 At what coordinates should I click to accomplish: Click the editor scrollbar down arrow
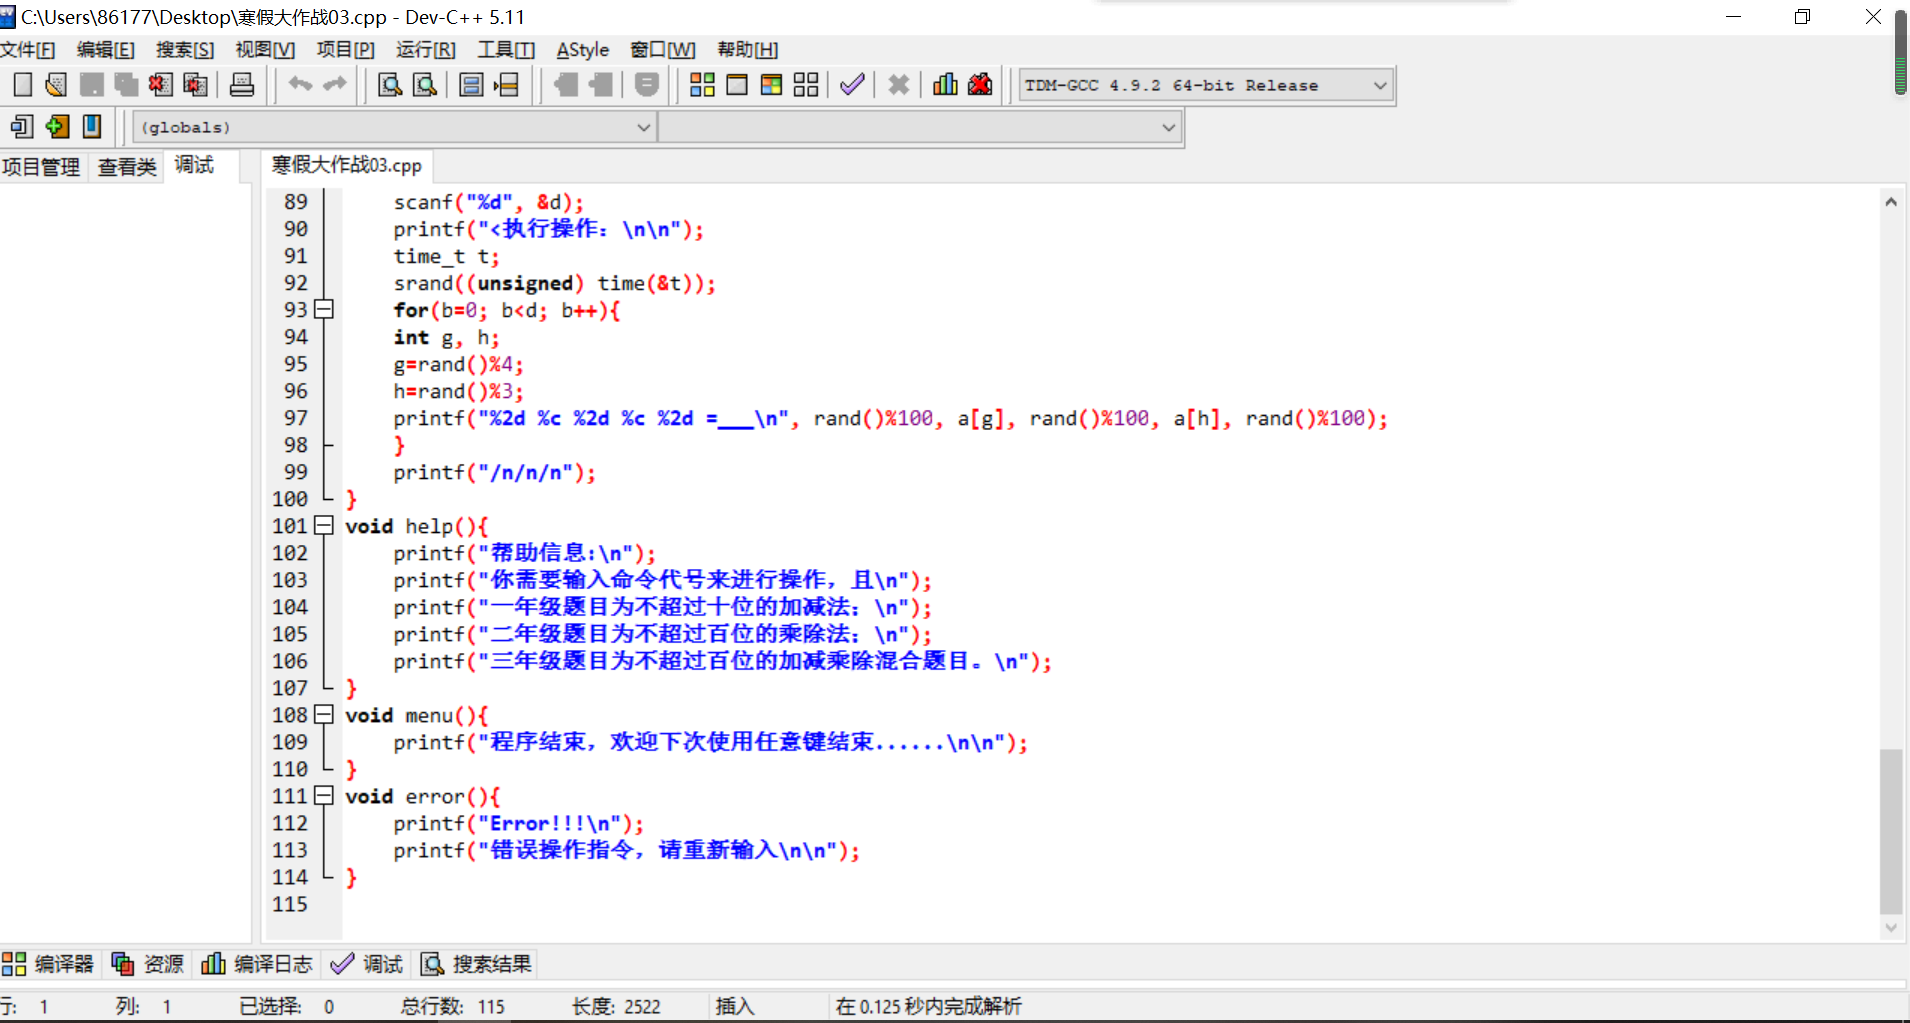1891,928
